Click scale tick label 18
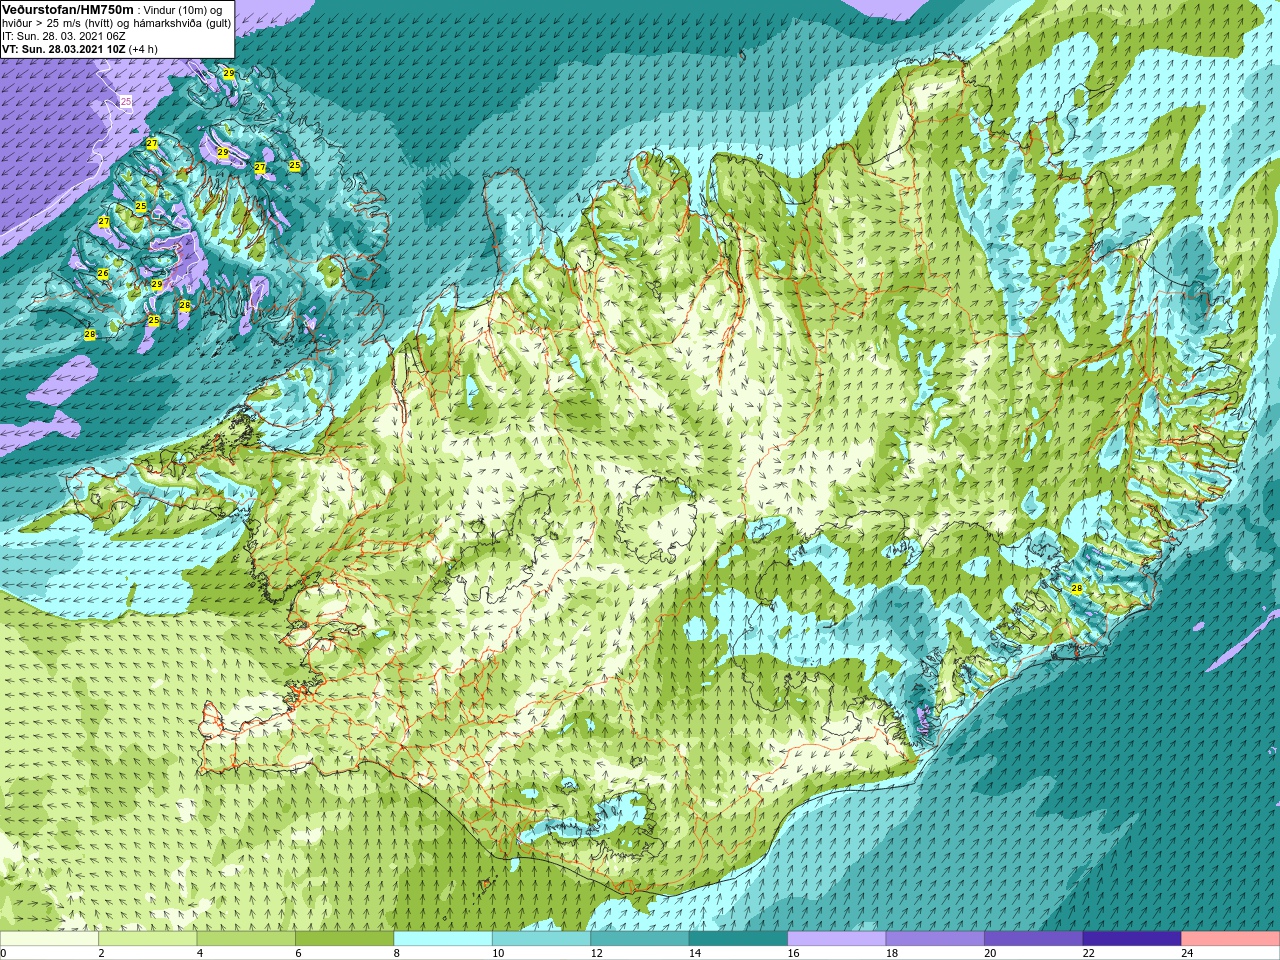 pyautogui.click(x=892, y=953)
